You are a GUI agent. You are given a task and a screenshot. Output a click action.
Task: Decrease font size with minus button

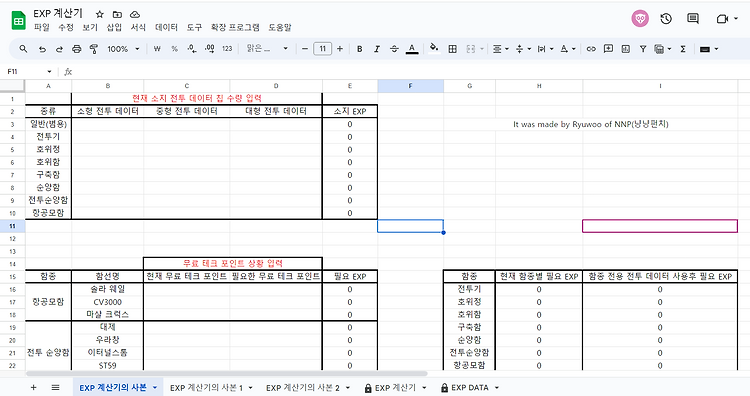(305, 49)
